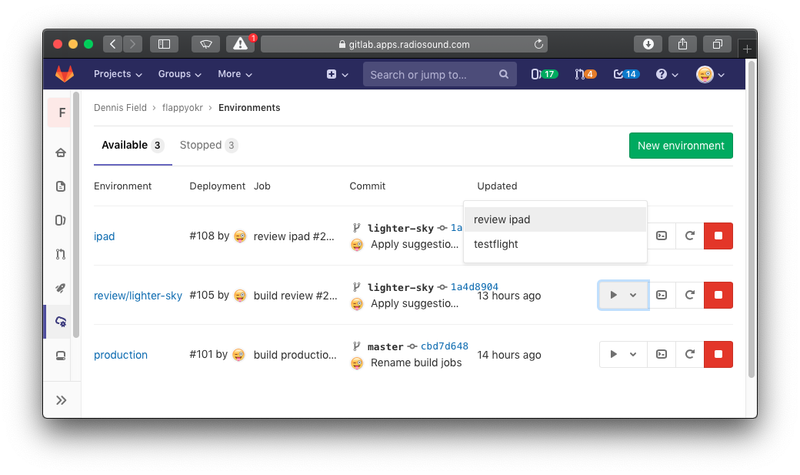800x475 pixels.
Task: Re-deploy the production environment
Action: point(690,354)
